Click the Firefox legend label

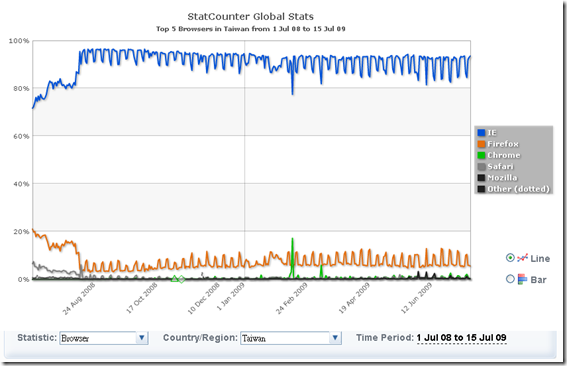[503, 144]
